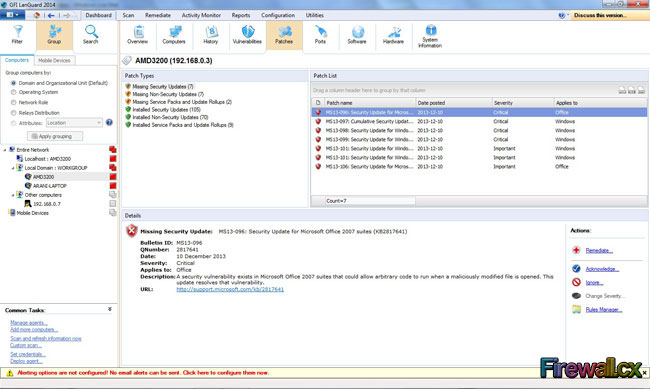Image resolution: width=650 pixels, height=389 pixels.
Task: Click the Remediate link
Action: click(x=599, y=250)
